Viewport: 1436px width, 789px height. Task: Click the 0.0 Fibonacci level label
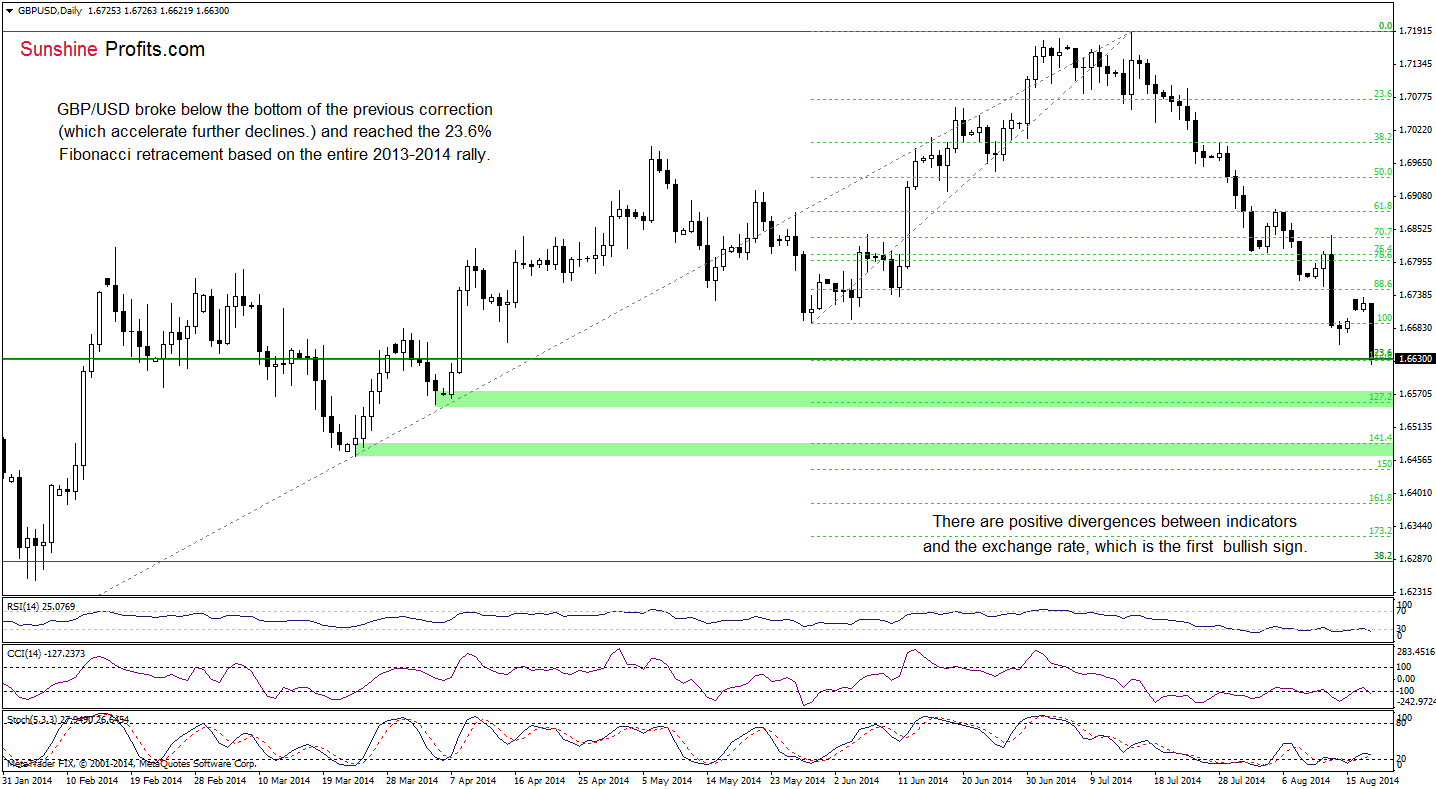[1386, 26]
